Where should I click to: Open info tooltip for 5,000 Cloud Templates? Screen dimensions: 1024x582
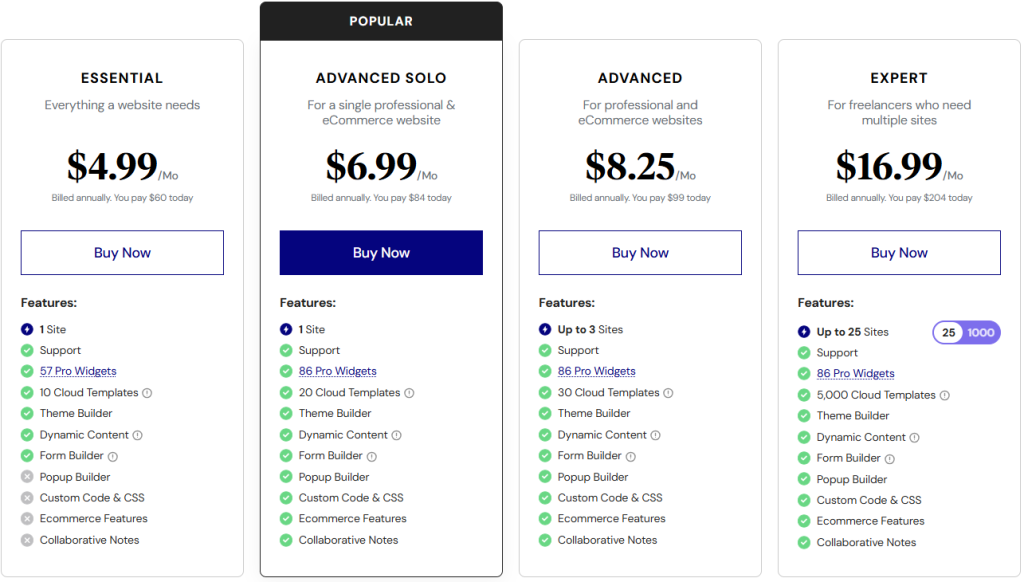[944, 395]
